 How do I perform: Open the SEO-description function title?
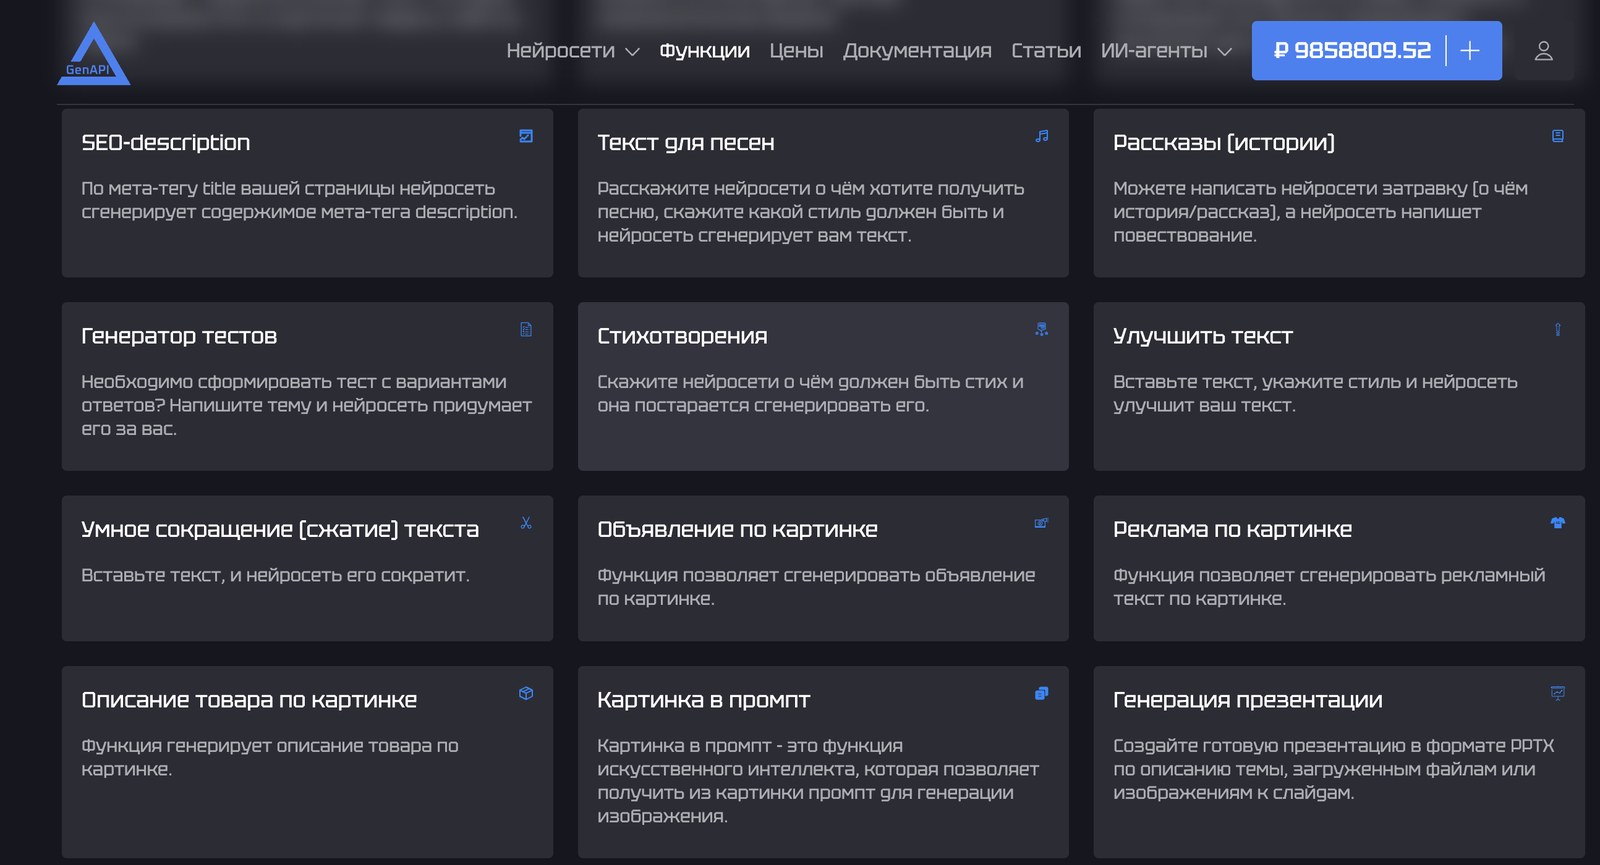pos(166,143)
